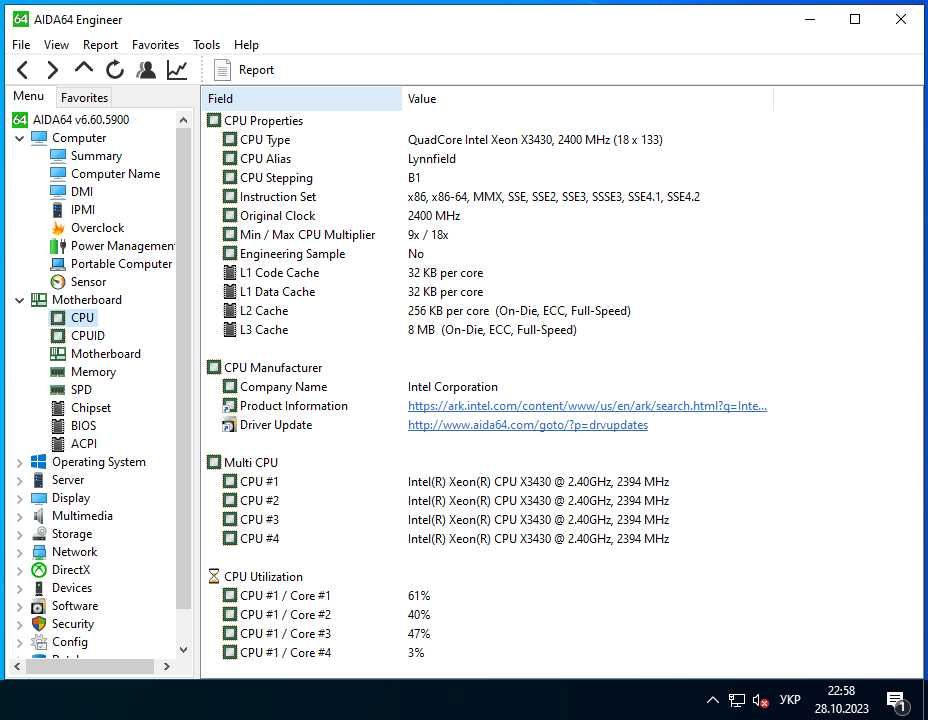928x720 pixels.
Task: Refresh the page with the circular arrow icon
Action: click(115, 70)
